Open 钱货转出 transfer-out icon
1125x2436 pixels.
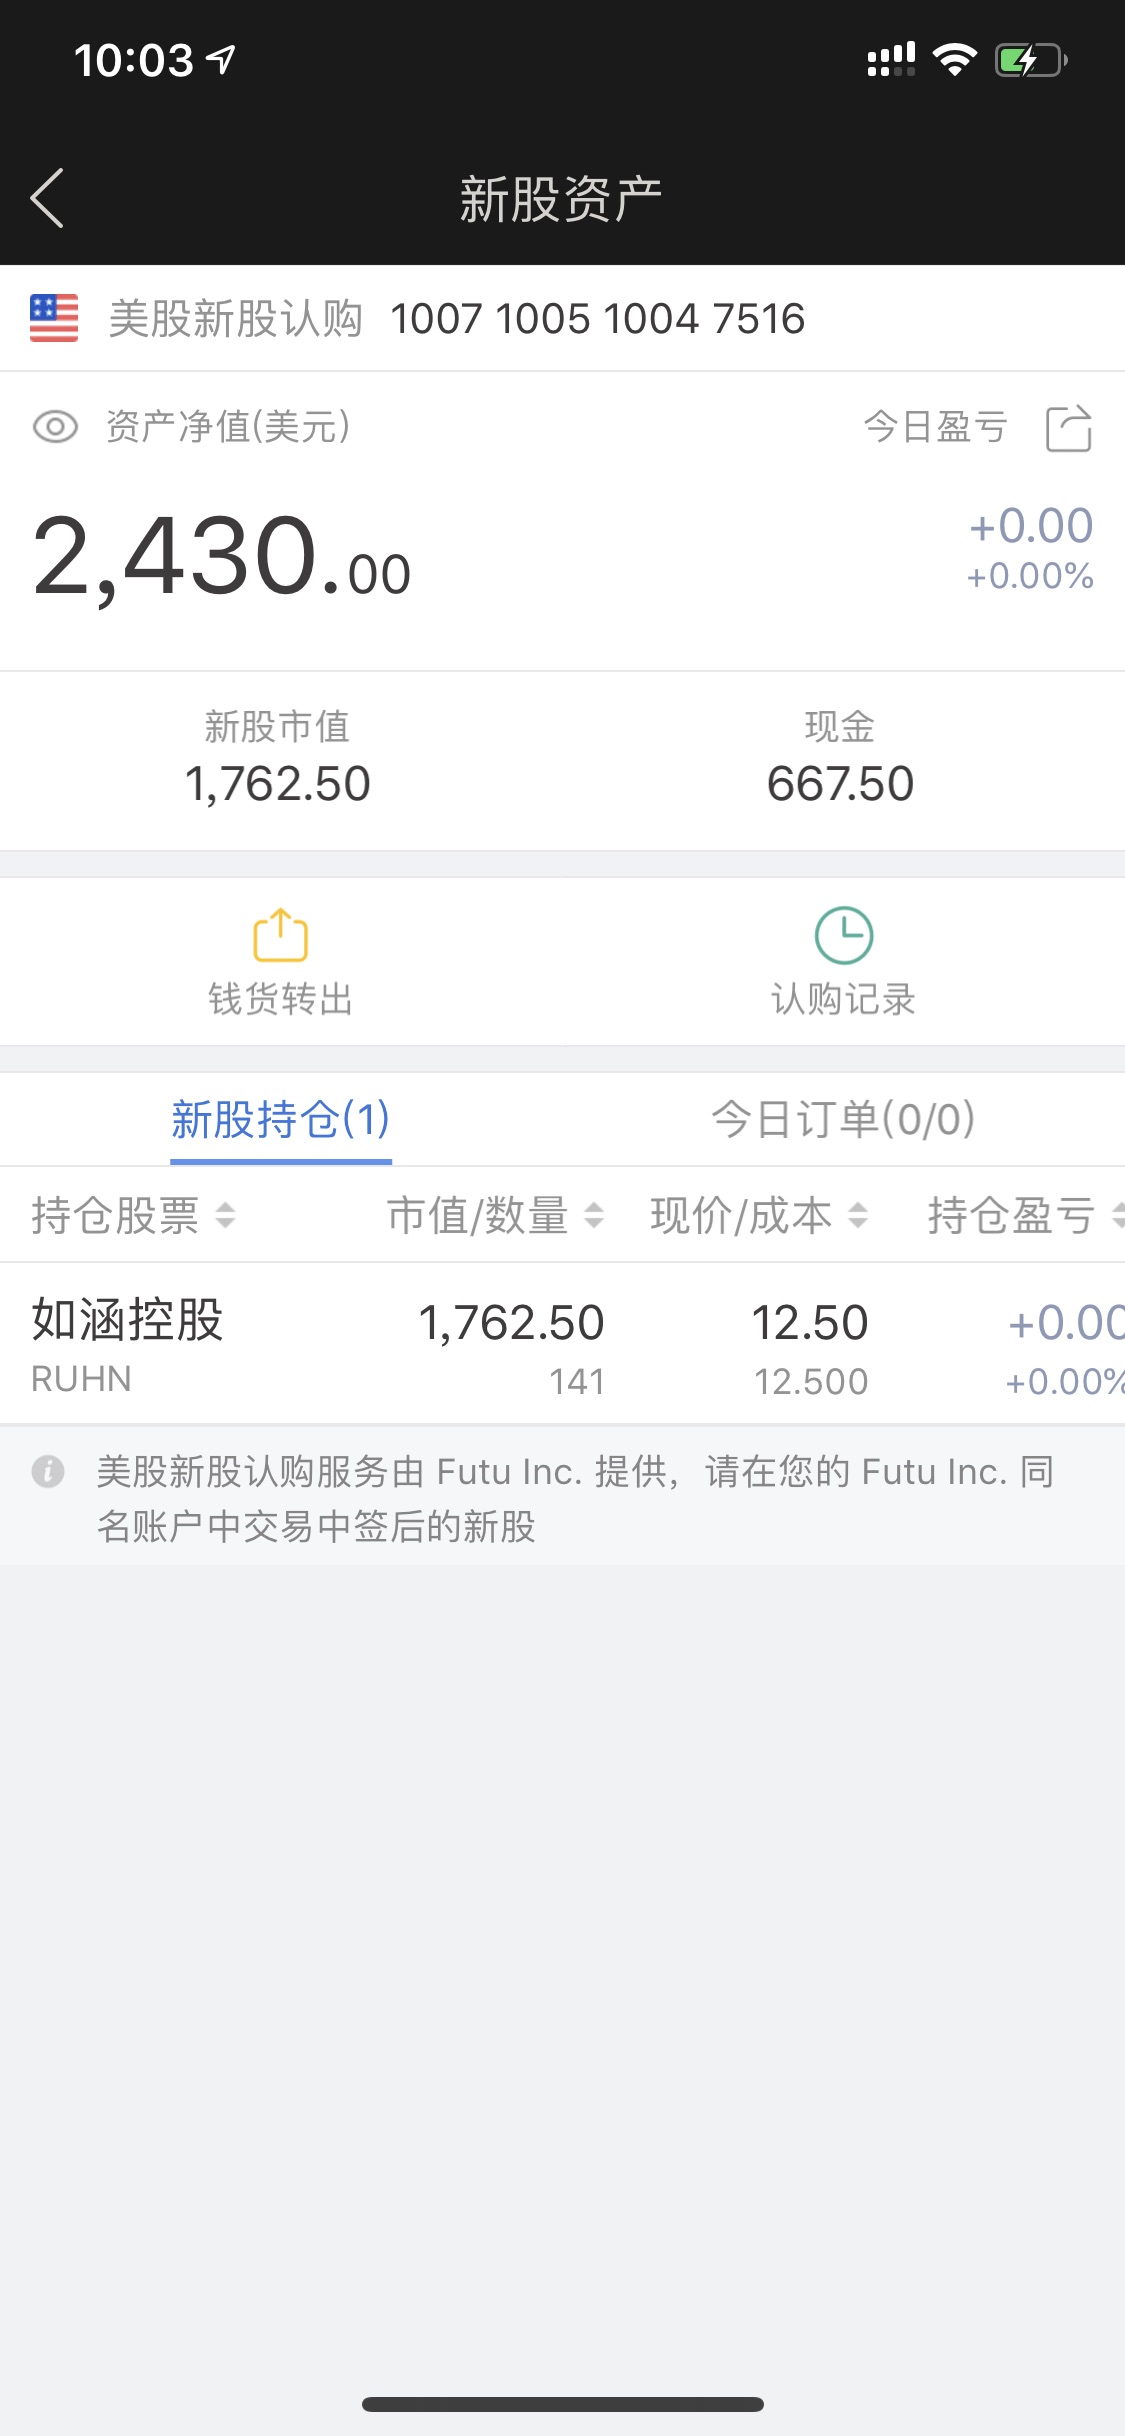(x=280, y=935)
